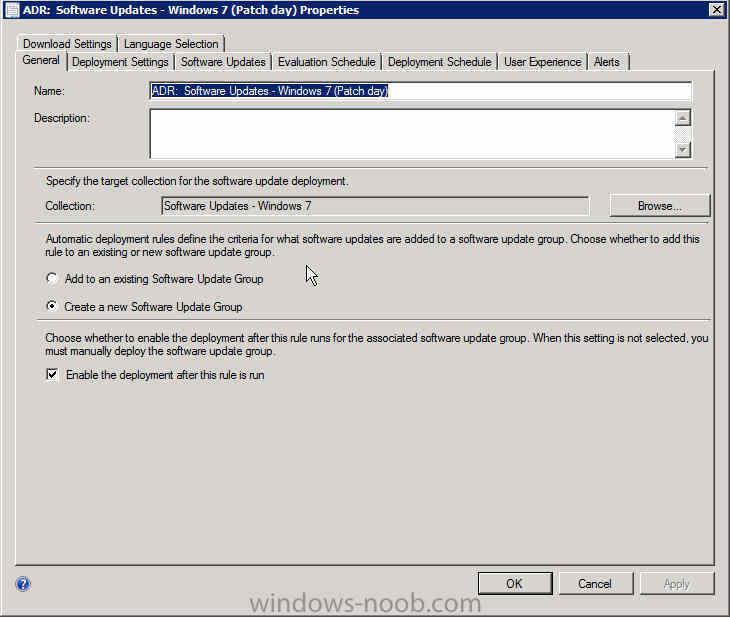Open the Evaluation Schedule tab

click(326, 62)
